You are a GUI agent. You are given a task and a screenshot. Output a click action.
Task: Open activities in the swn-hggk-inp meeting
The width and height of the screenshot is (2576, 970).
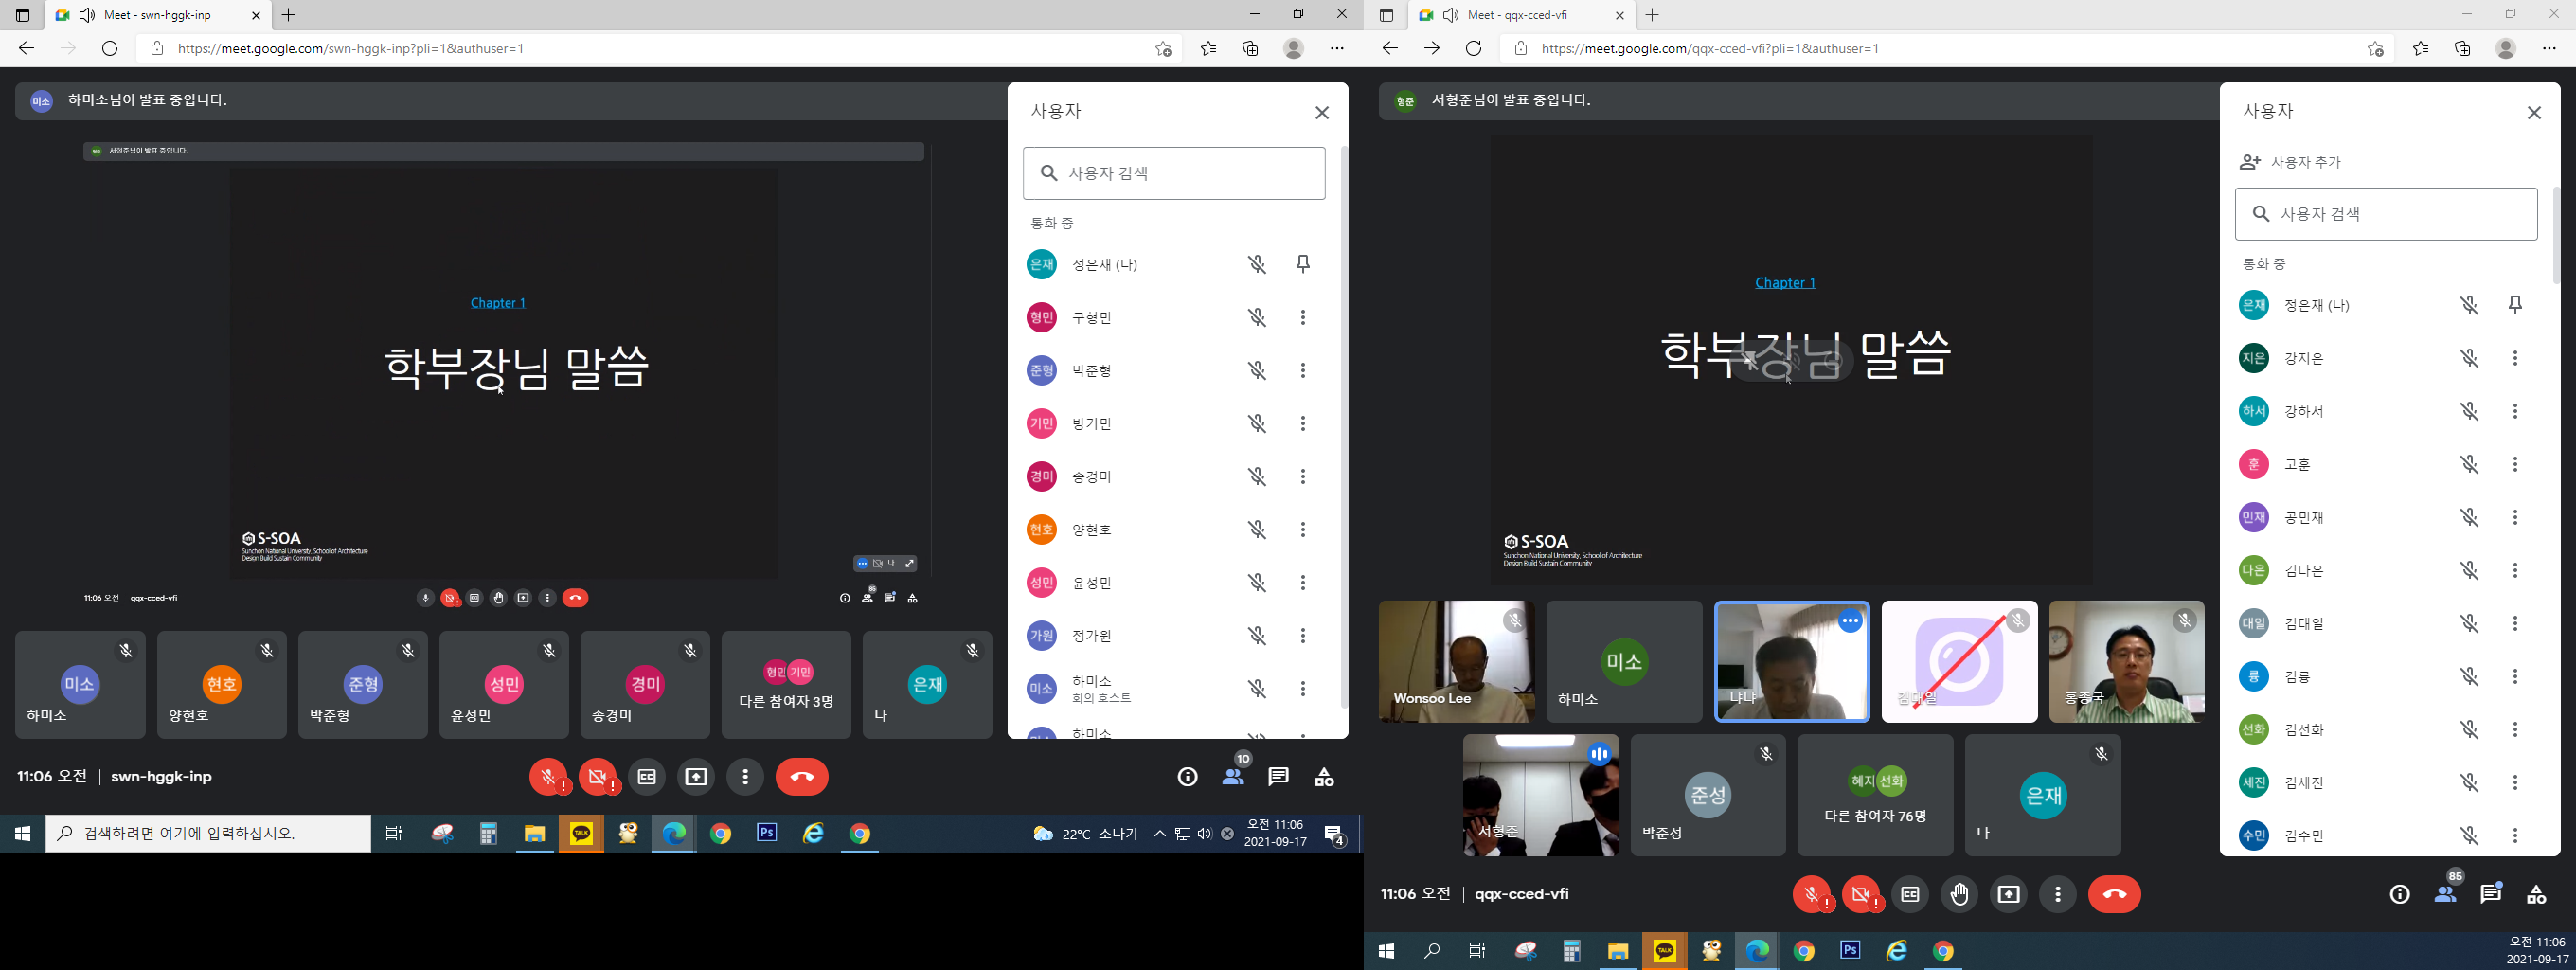pyautogui.click(x=1324, y=777)
